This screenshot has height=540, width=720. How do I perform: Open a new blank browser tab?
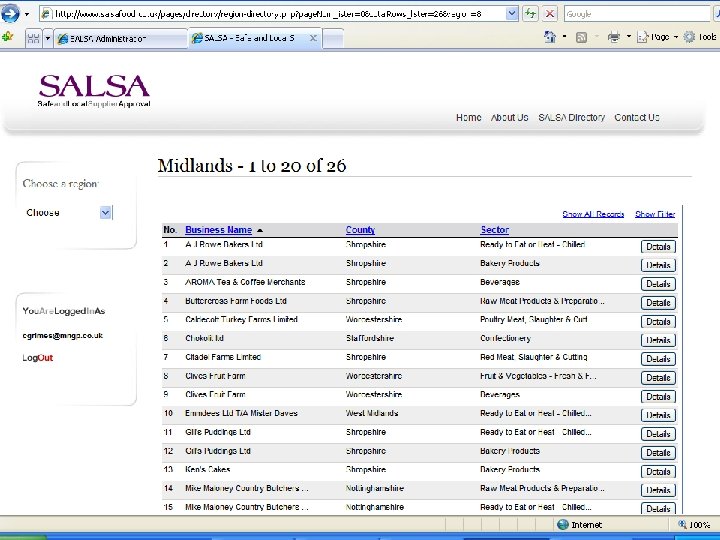333,38
